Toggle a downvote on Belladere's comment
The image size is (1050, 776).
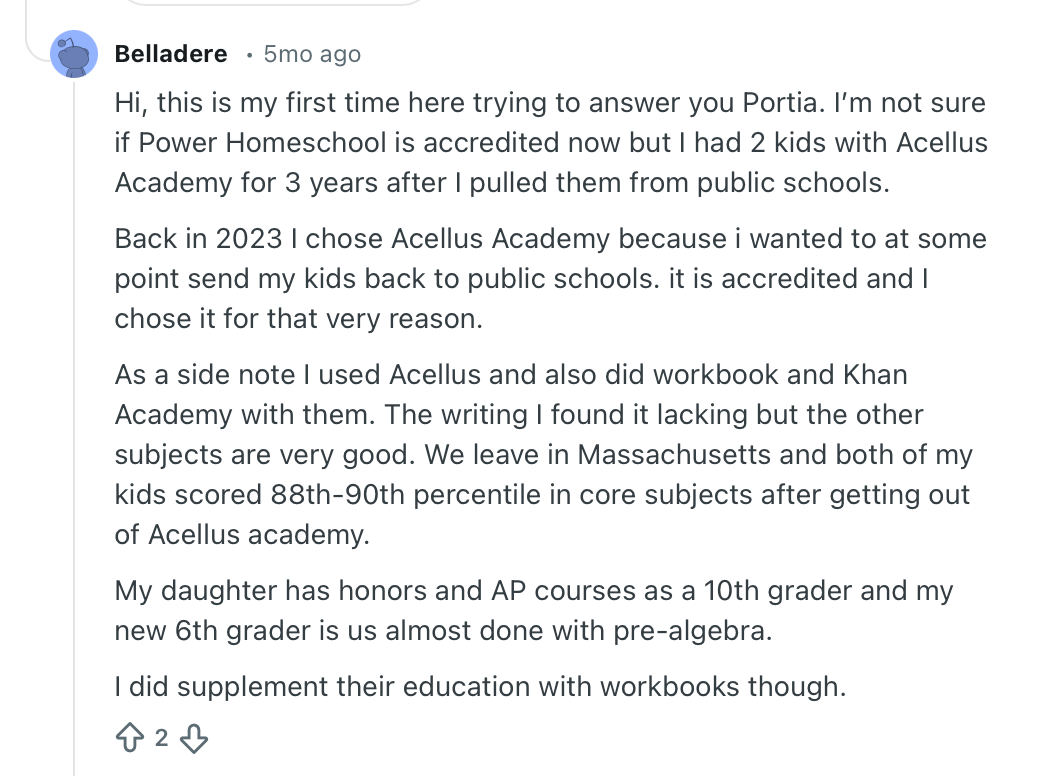coord(196,740)
